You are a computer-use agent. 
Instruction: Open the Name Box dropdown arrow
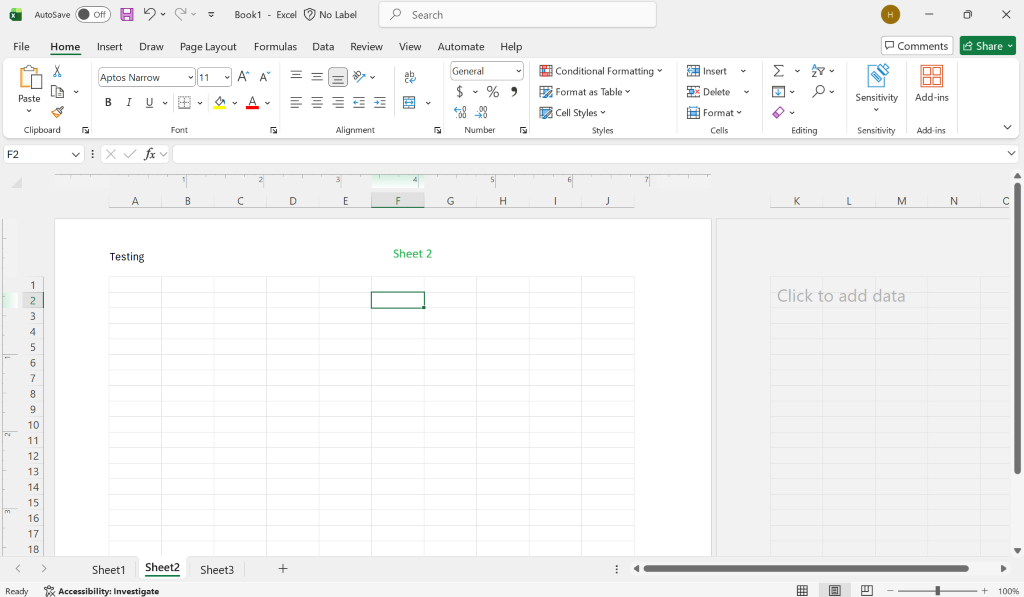pyautogui.click(x=76, y=154)
